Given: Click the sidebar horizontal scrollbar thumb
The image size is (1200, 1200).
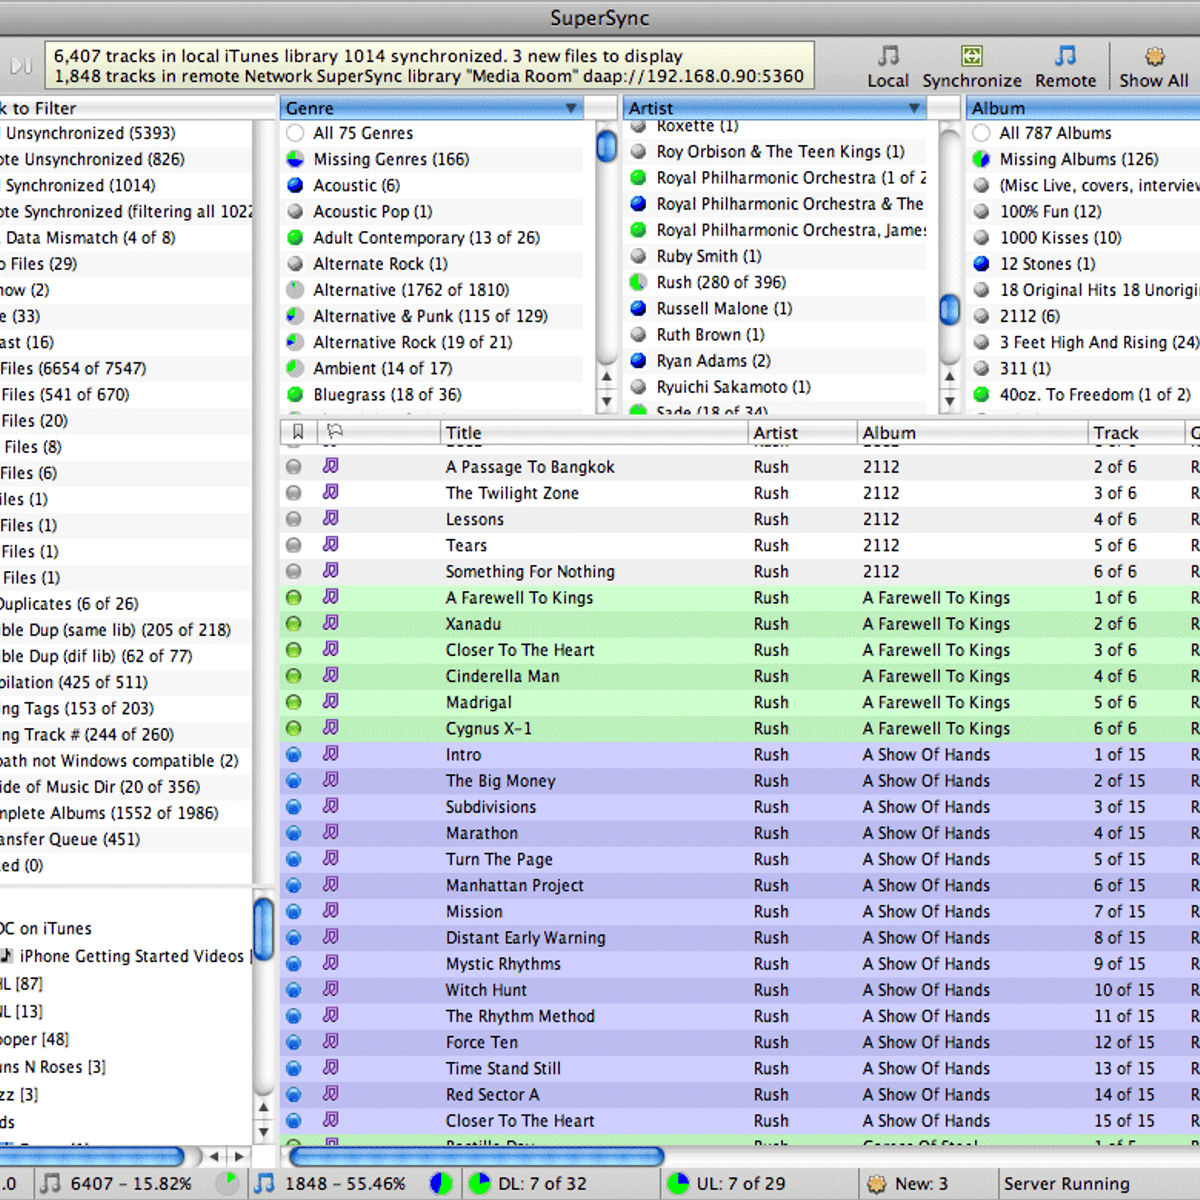Looking at the screenshot, I should [x=92, y=1157].
